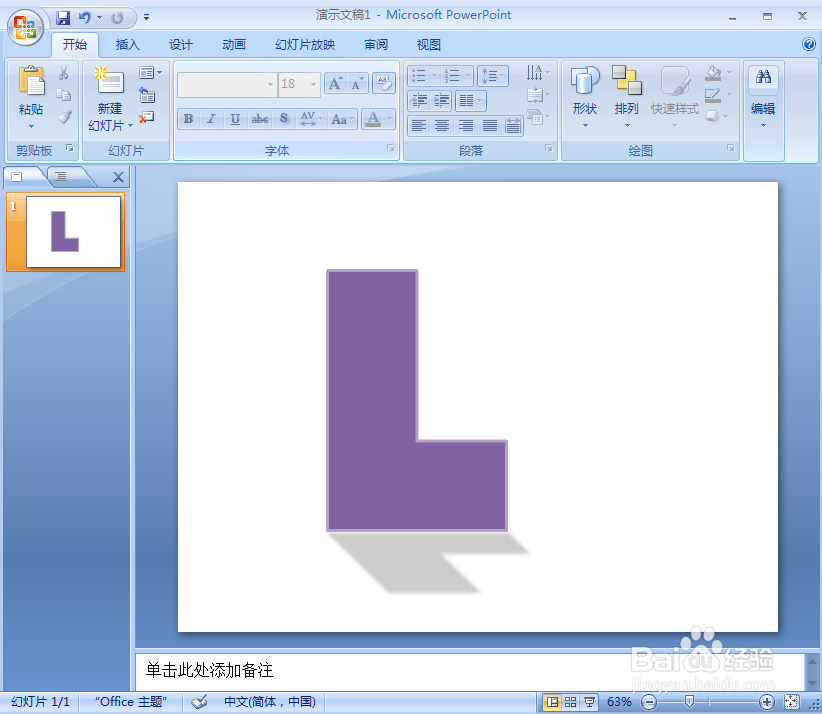Save the presentation via Quick Access

[63, 18]
